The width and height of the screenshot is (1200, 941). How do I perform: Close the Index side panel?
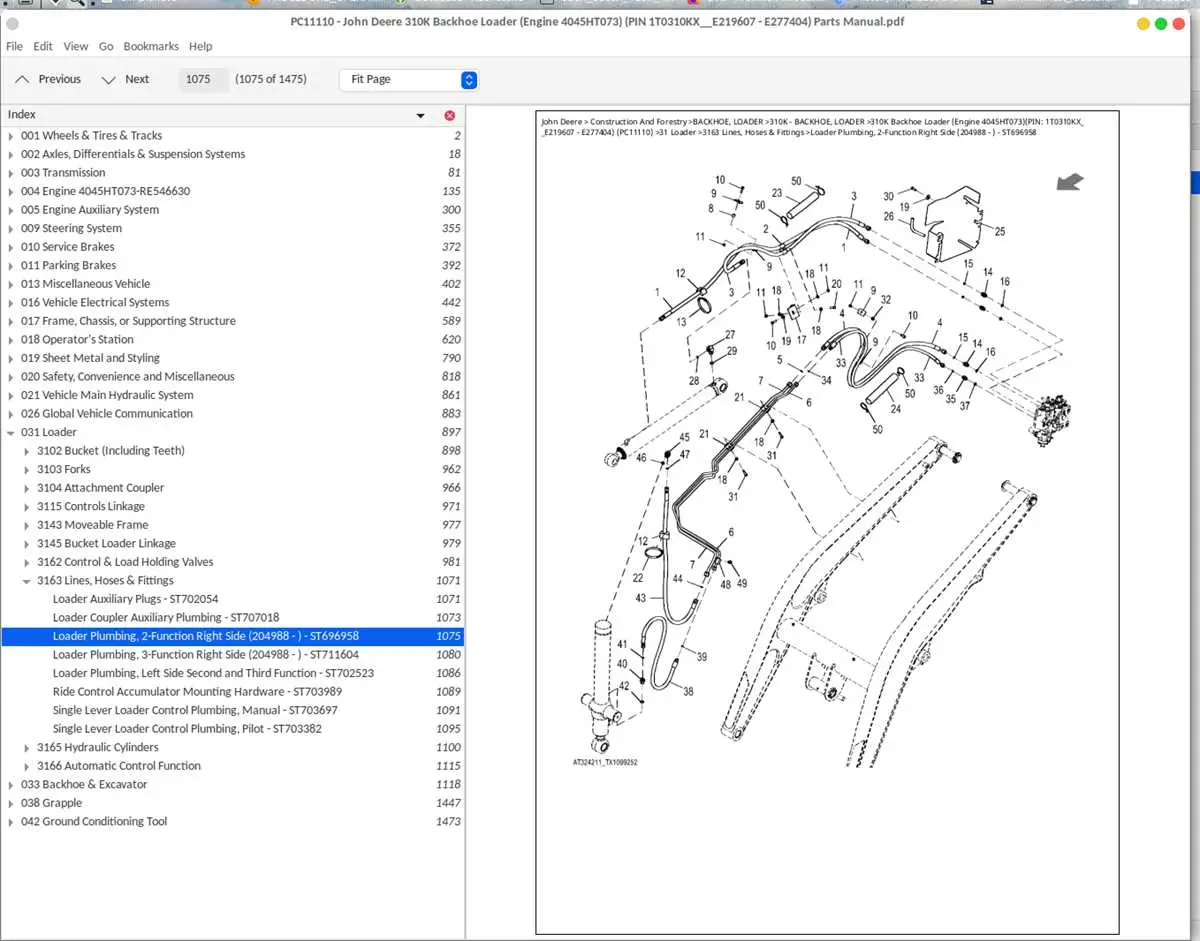tap(449, 116)
